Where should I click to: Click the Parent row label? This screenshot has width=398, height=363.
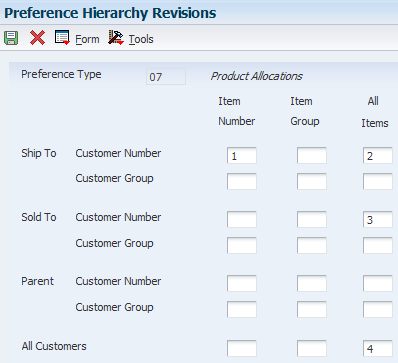(x=37, y=281)
